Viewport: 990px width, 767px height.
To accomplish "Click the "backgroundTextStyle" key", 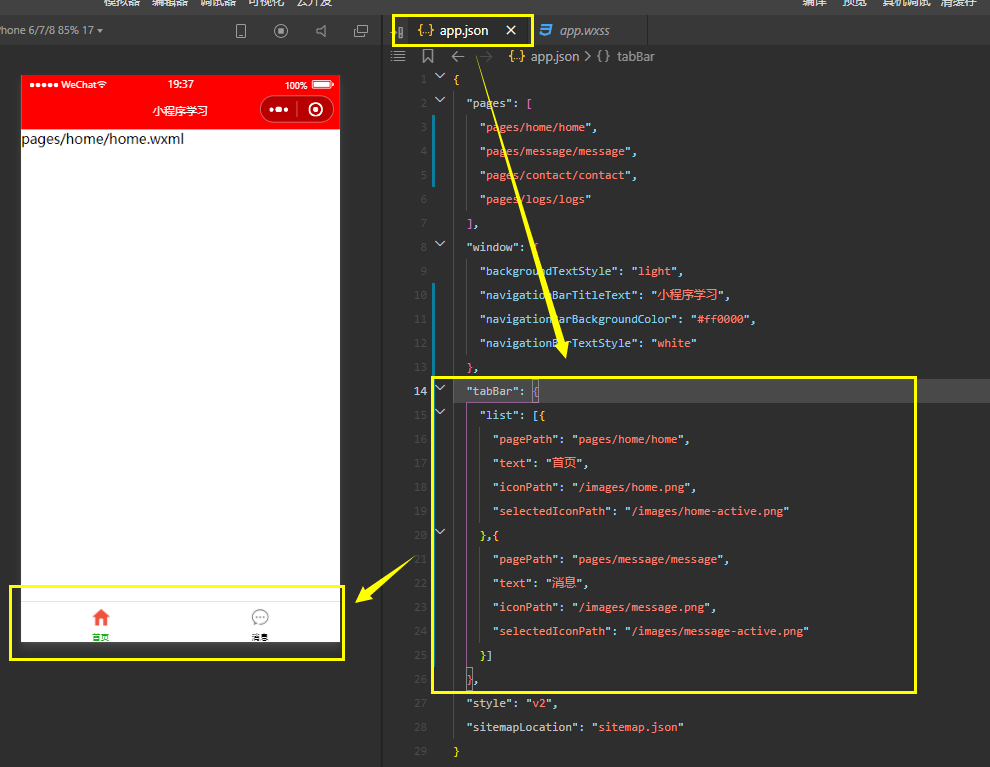I will [x=549, y=271].
